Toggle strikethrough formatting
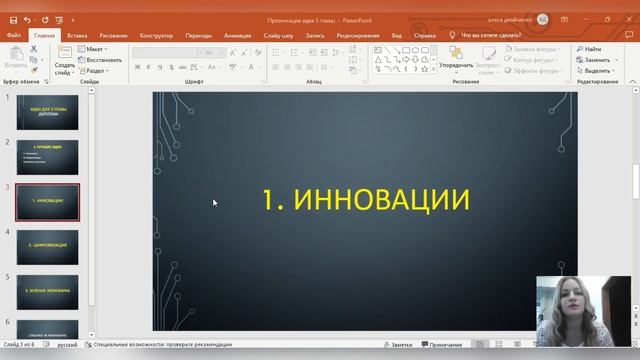Image resolution: width=640 pixels, height=360 pixels. [x=182, y=67]
